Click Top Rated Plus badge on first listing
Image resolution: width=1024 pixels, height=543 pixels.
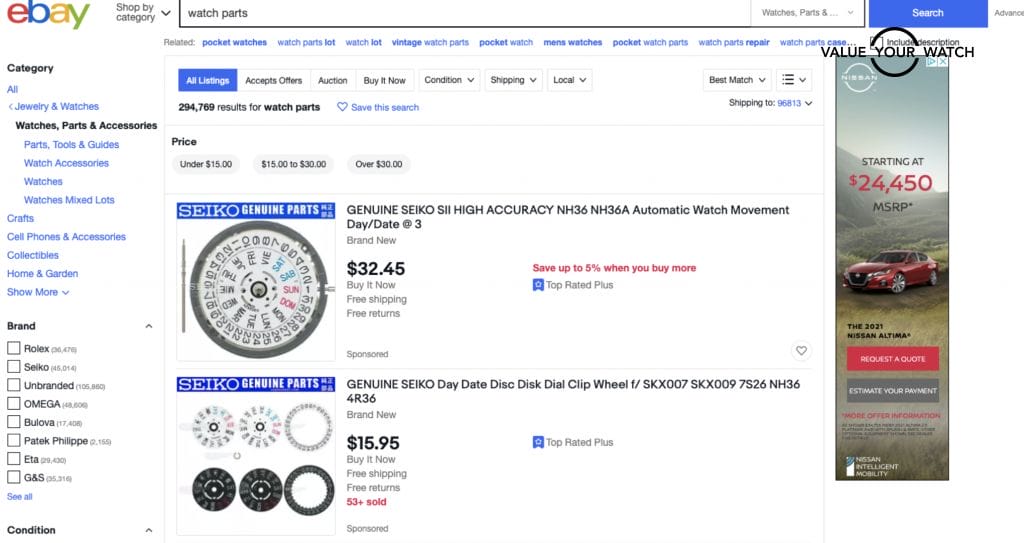pos(573,285)
